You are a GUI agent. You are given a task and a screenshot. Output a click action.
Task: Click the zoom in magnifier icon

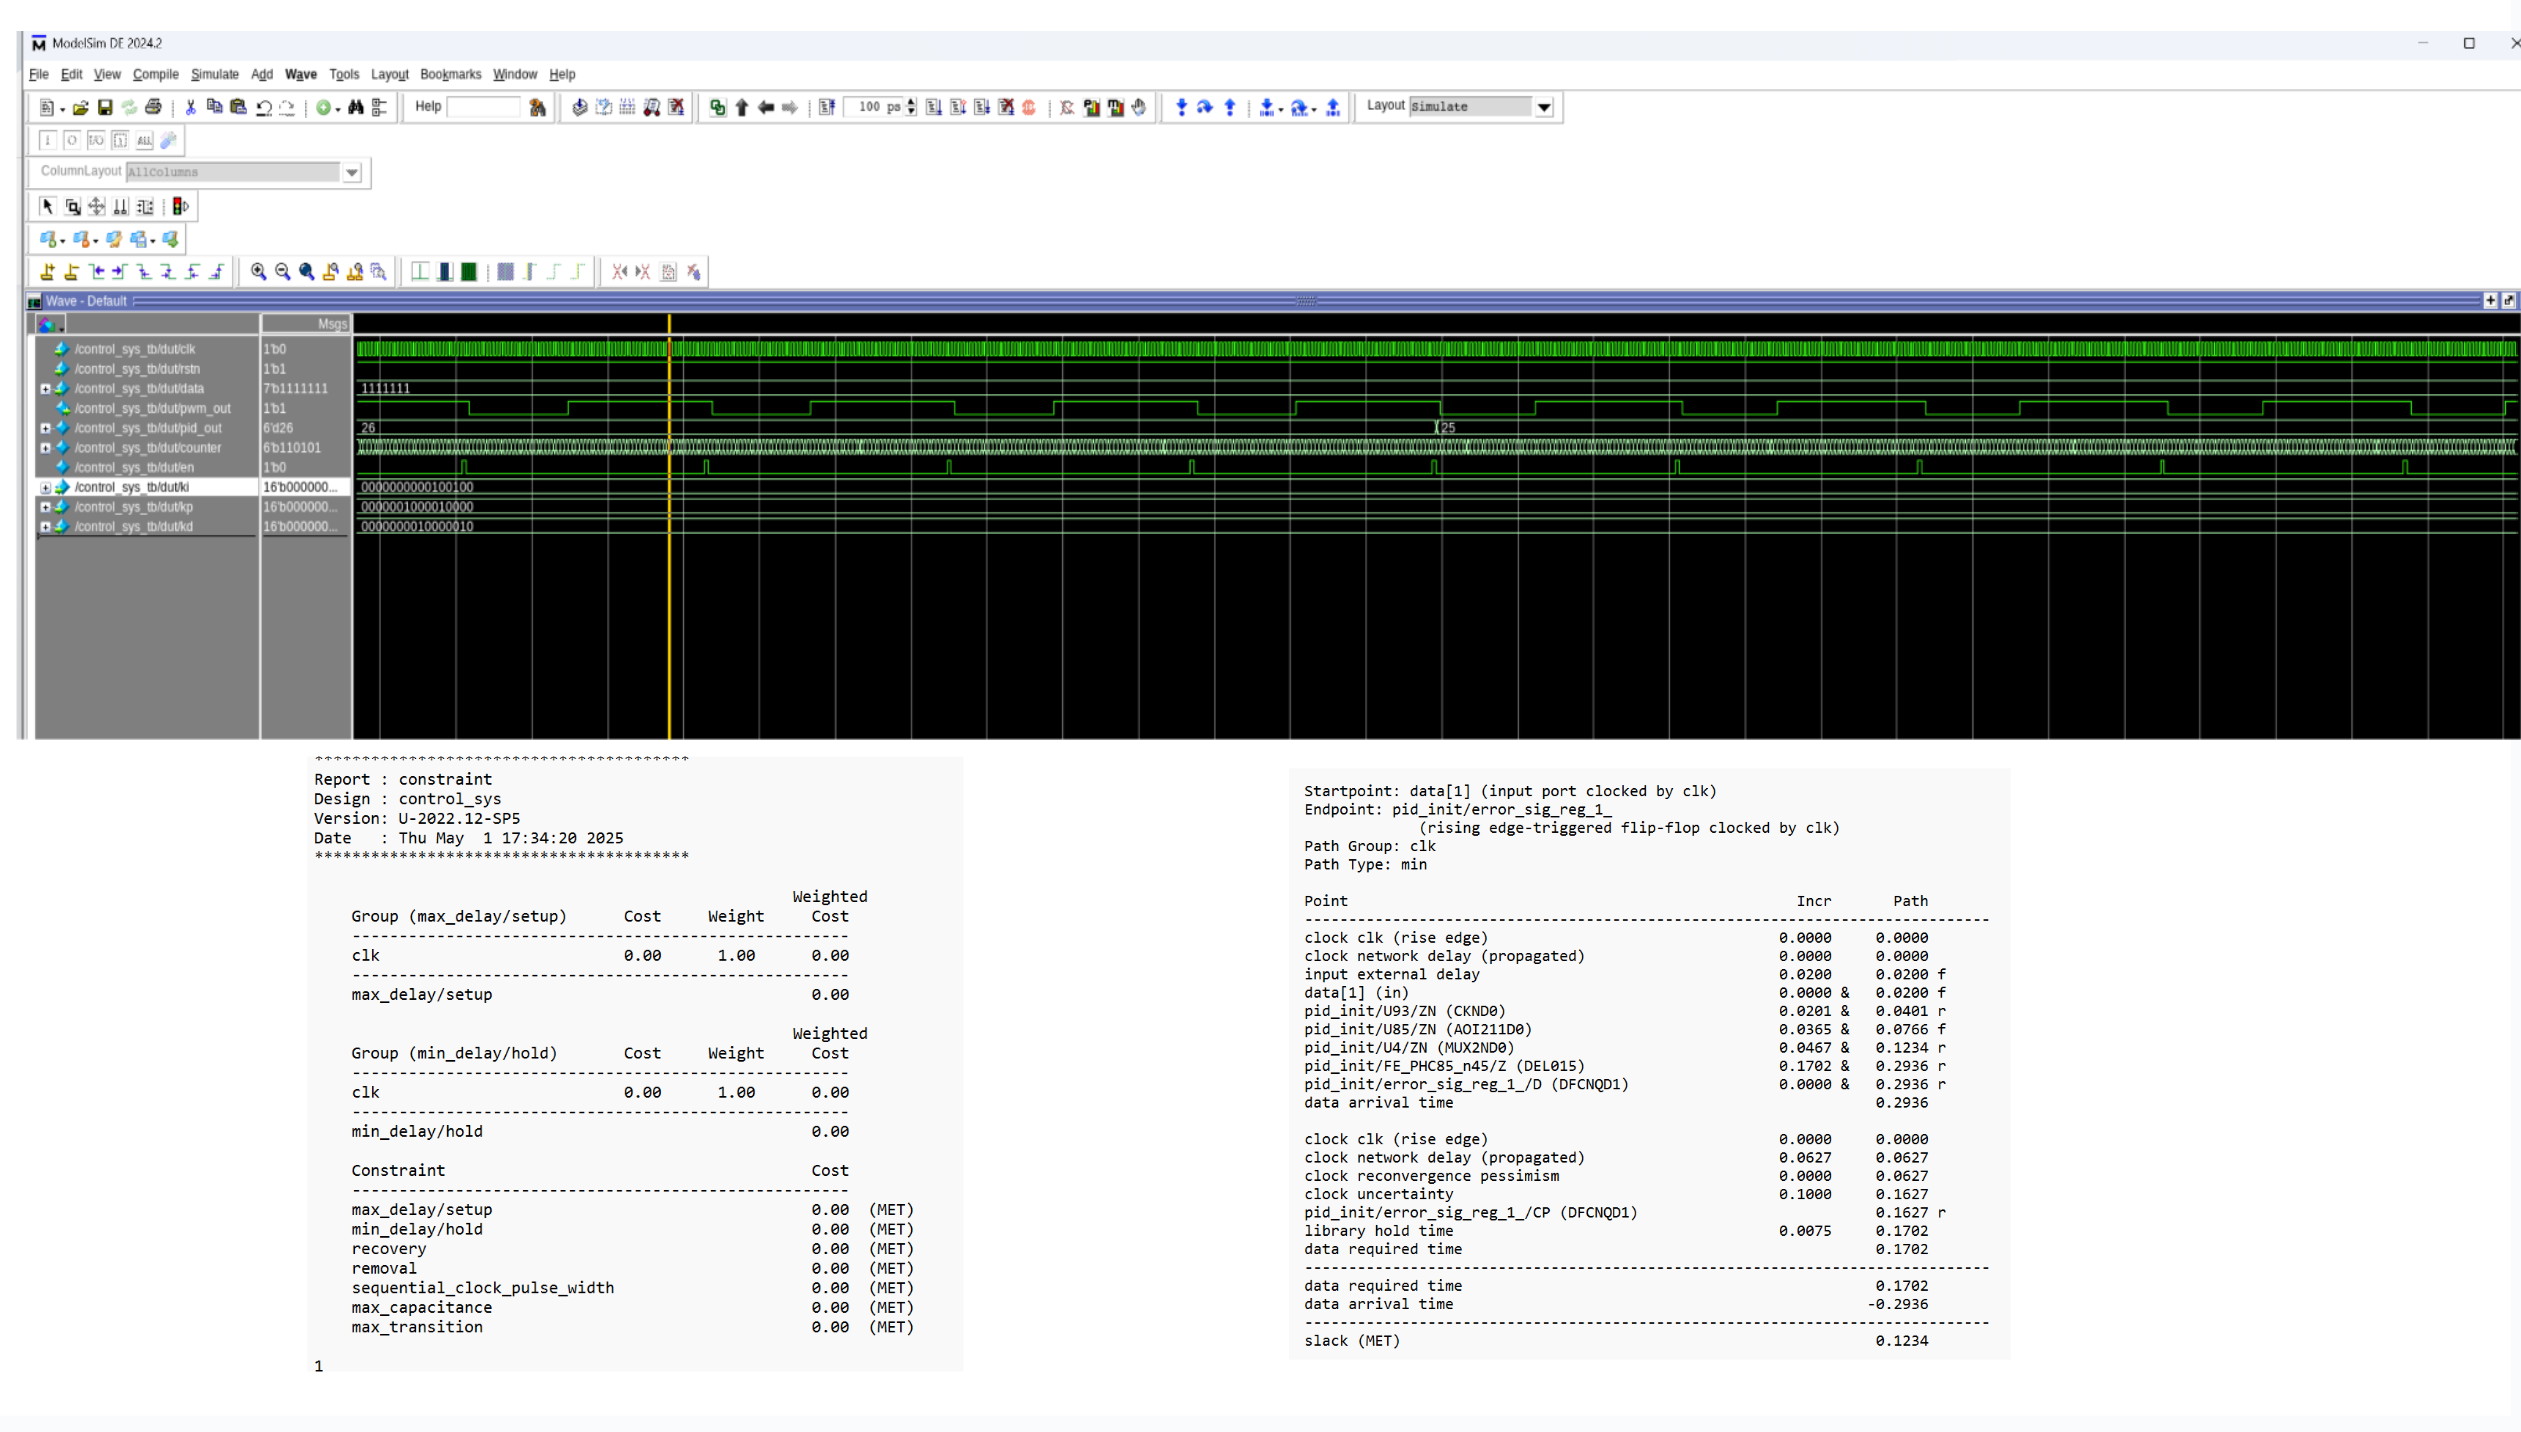pyautogui.click(x=258, y=271)
